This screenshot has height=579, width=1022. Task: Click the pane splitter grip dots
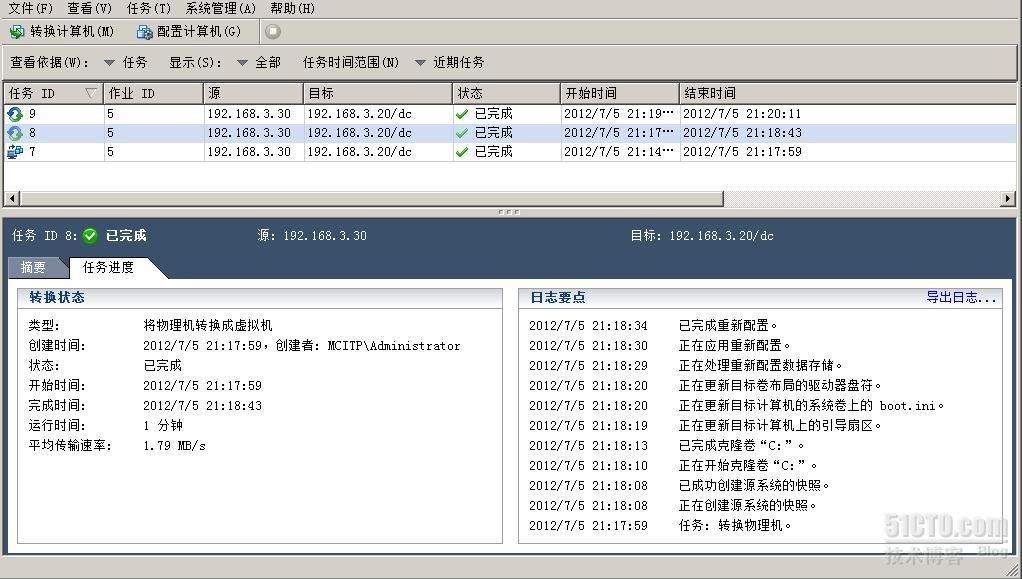(x=508, y=212)
